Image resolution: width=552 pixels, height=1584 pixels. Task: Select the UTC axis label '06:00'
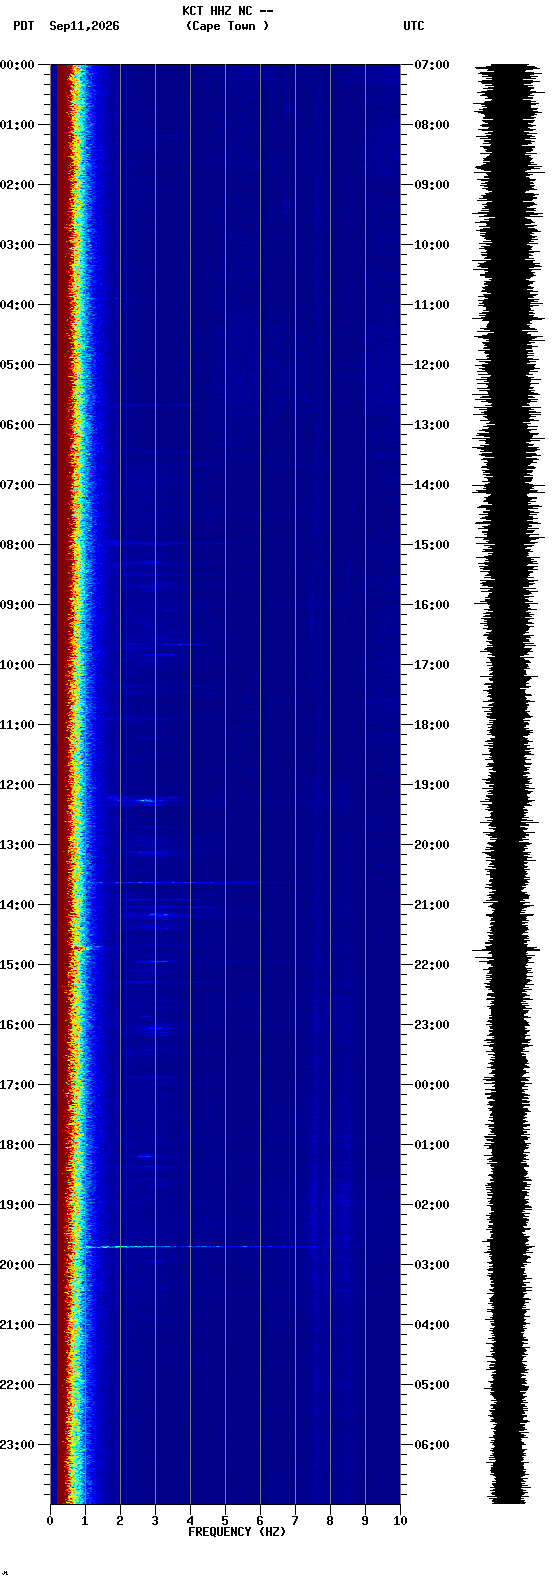click(x=432, y=1445)
